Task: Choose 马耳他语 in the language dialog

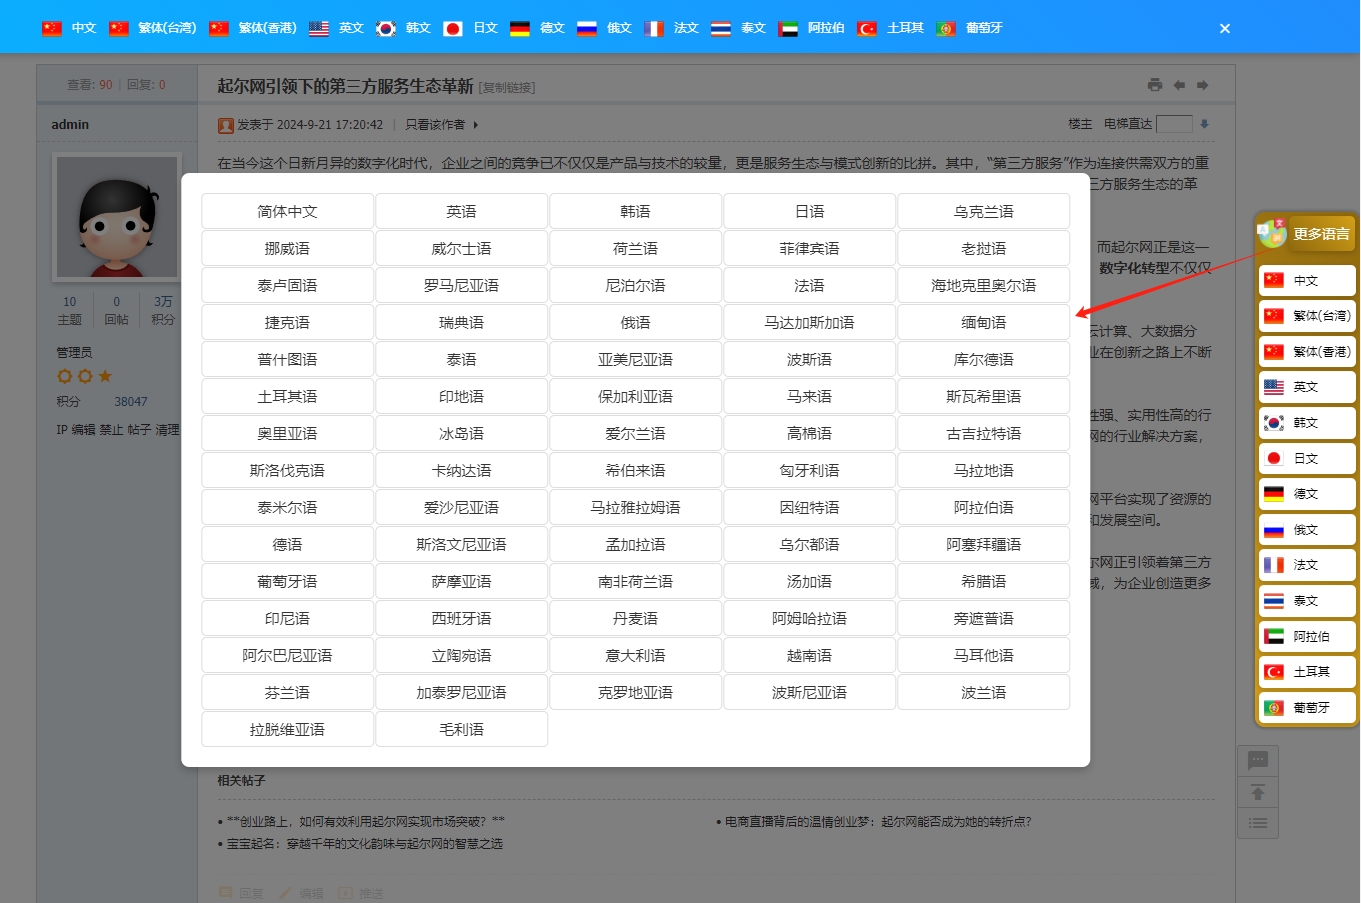Action: (984, 655)
